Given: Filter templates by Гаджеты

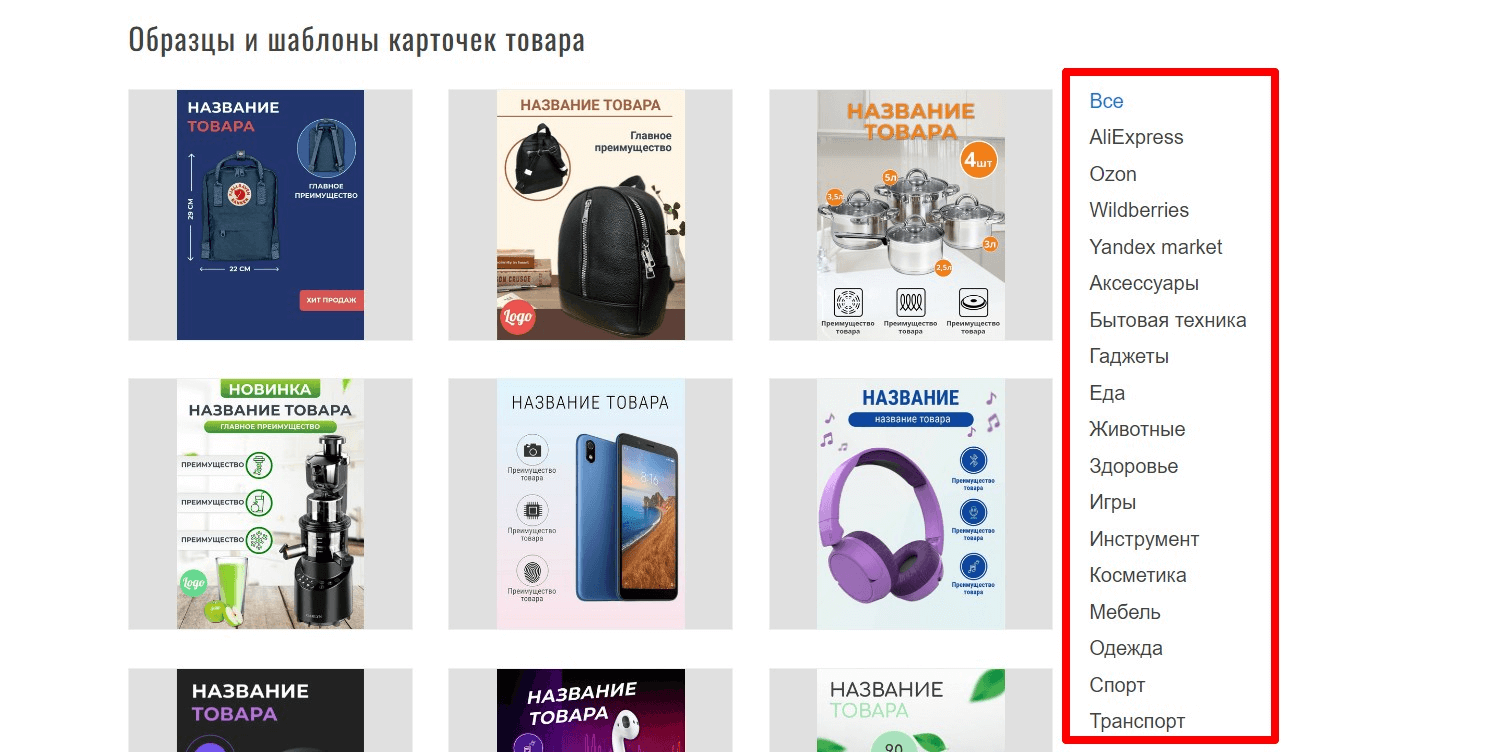Looking at the screenshot, I should tap(1129, 356).
